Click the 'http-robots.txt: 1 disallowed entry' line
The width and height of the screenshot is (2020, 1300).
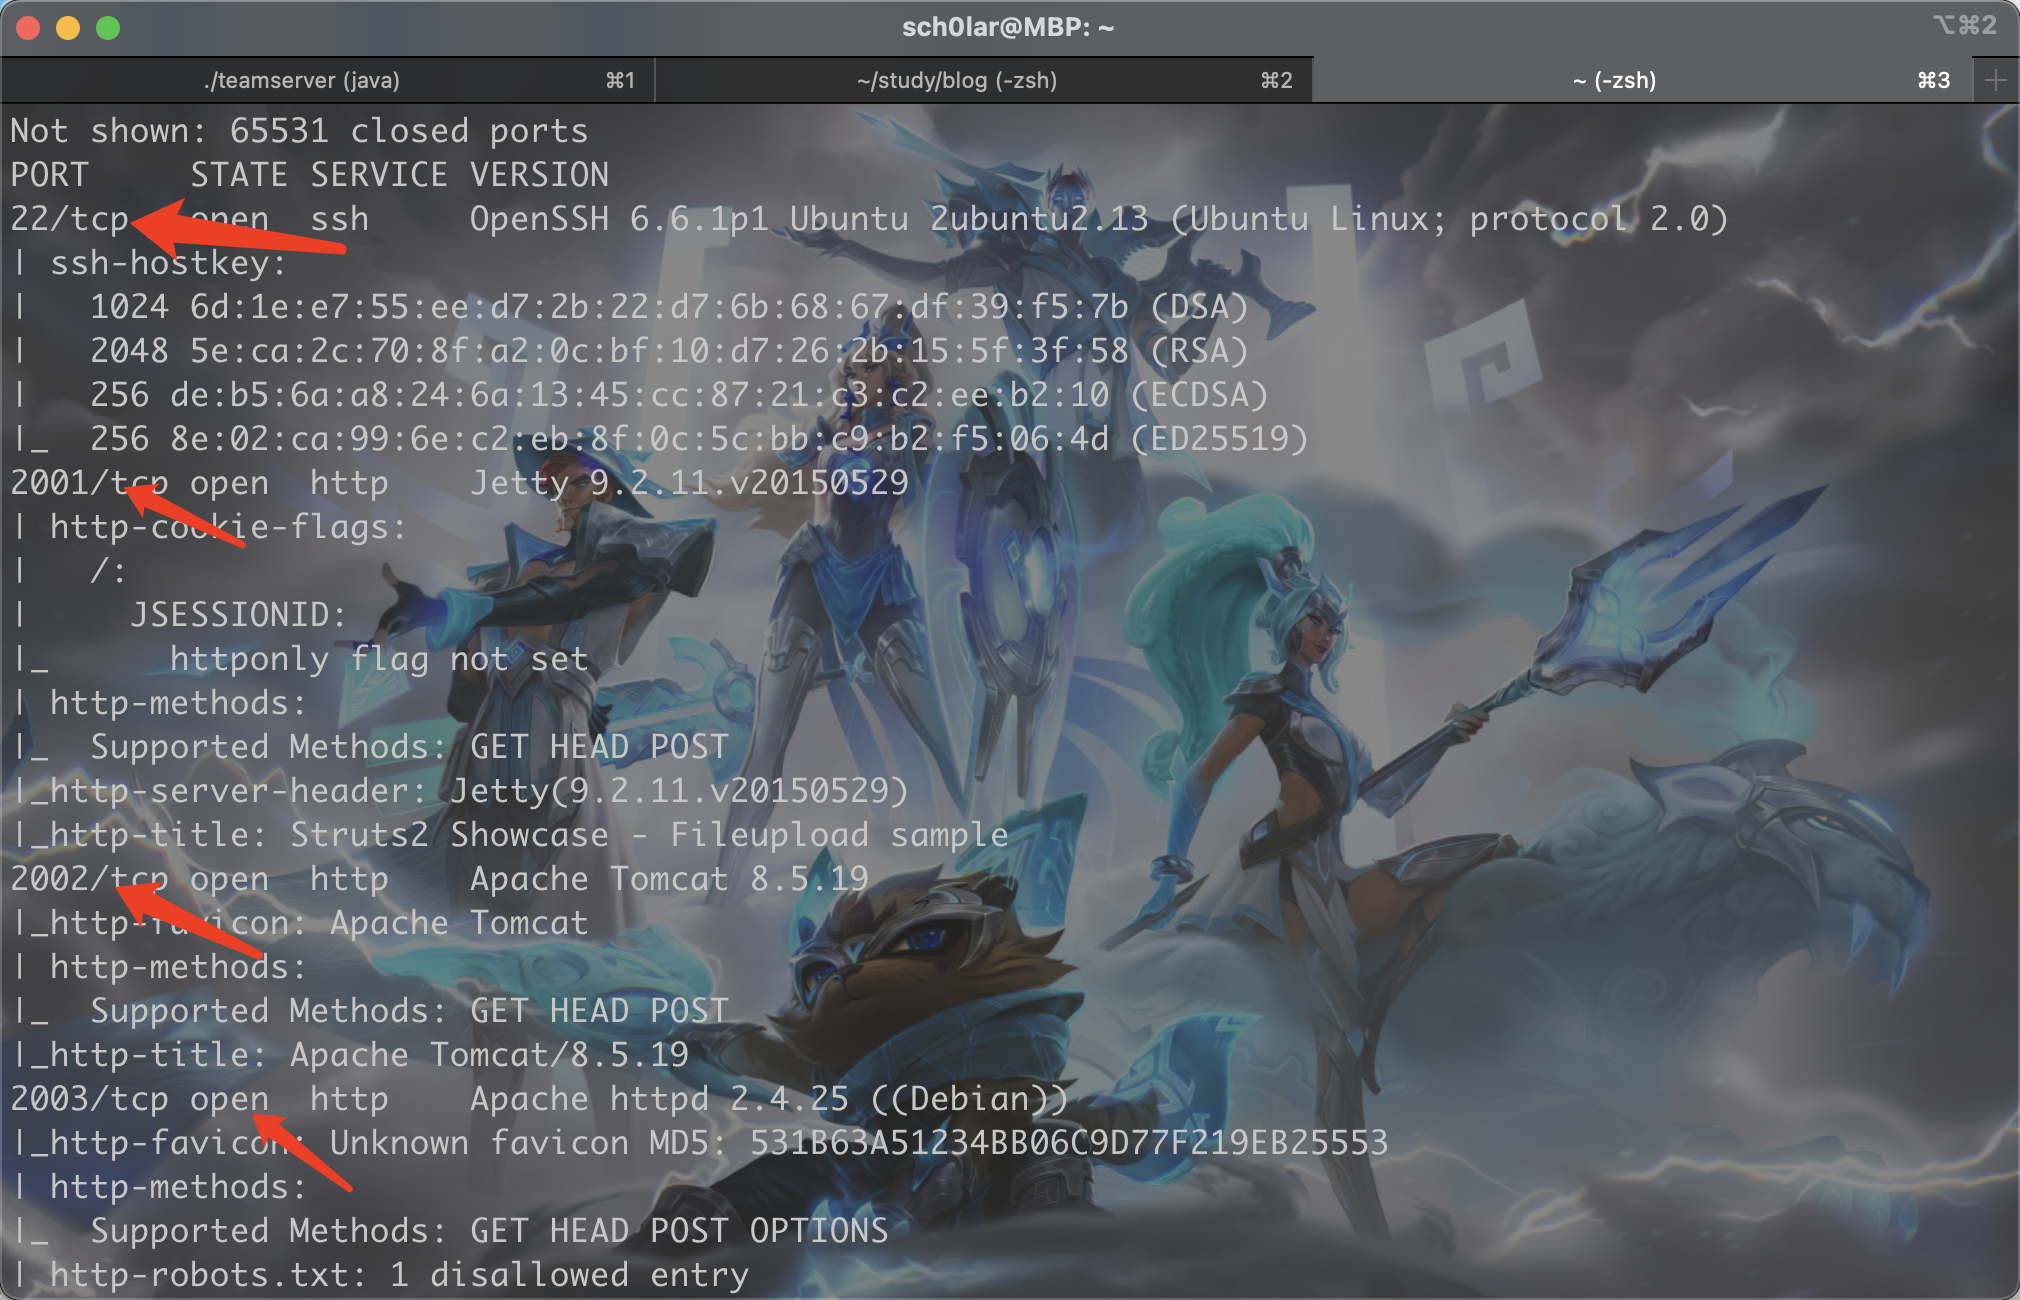coord(379,1275)
